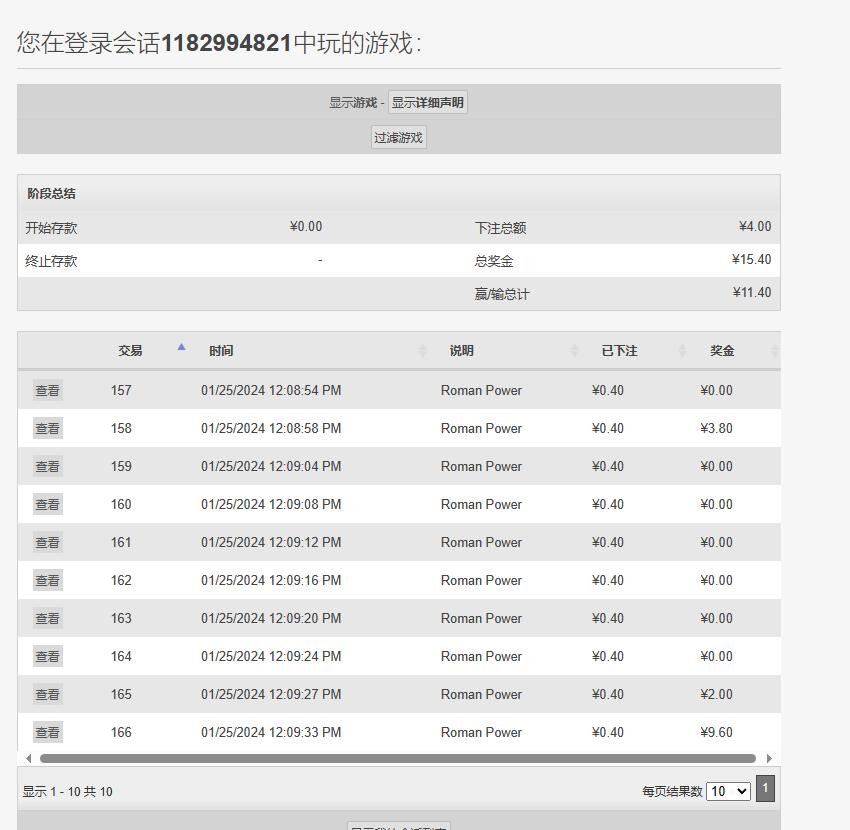
Task: View details of transaction 158
Action: tap(48, 428)
